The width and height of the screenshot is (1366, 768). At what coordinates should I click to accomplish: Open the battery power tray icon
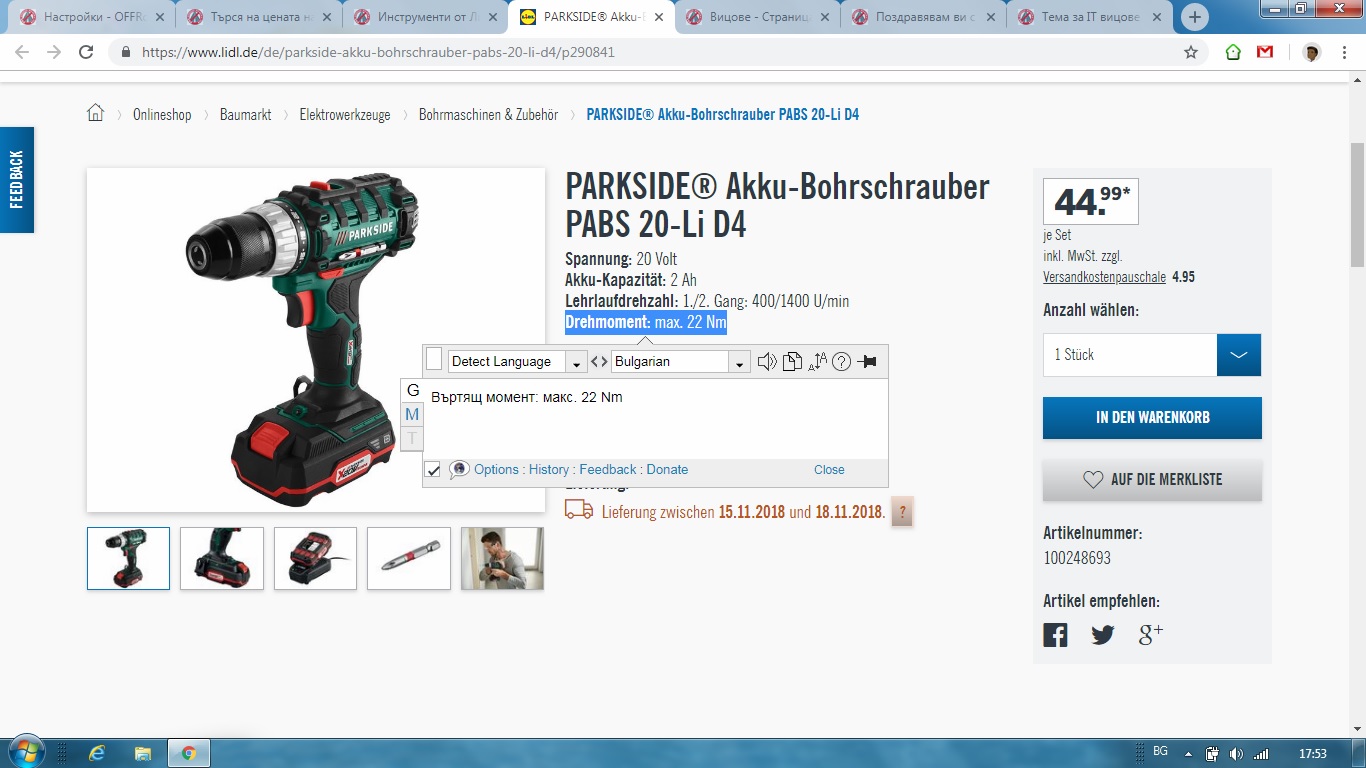pyautogui.click(x=1213, y=754)
